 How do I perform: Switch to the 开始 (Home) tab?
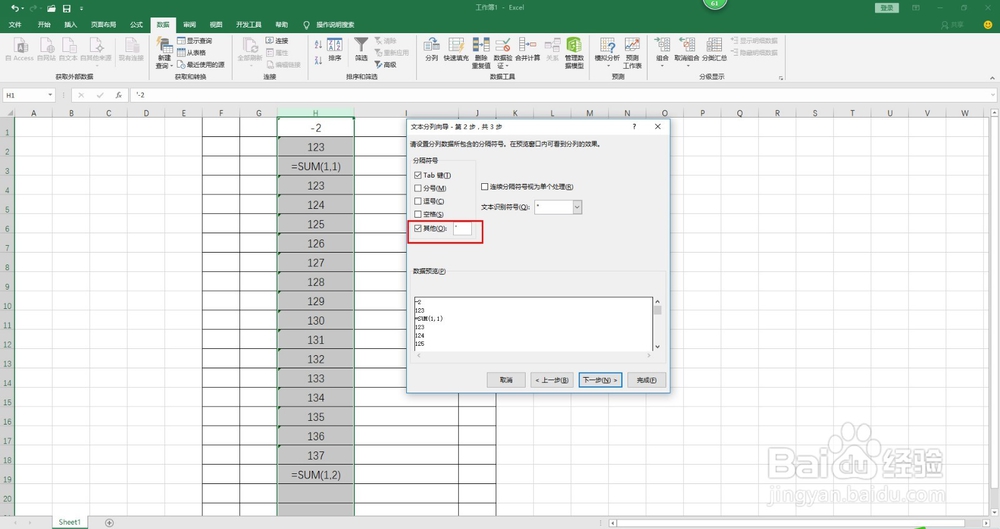coord(44,25)
